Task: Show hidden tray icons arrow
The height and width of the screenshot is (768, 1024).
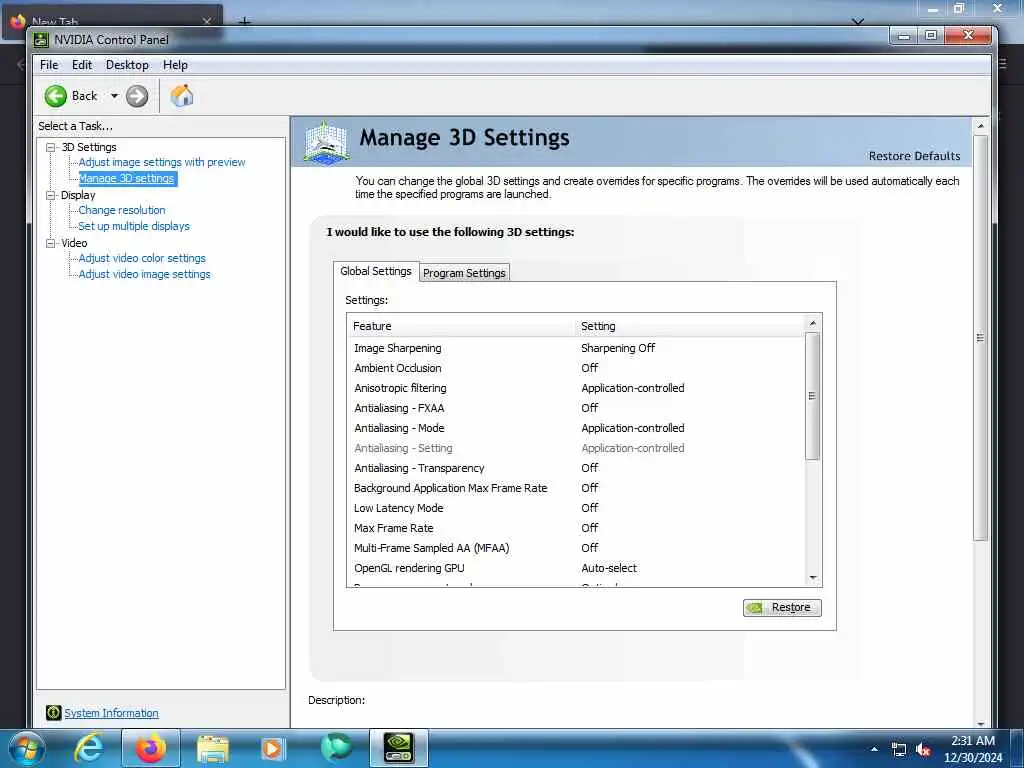Action: point(874,749)
